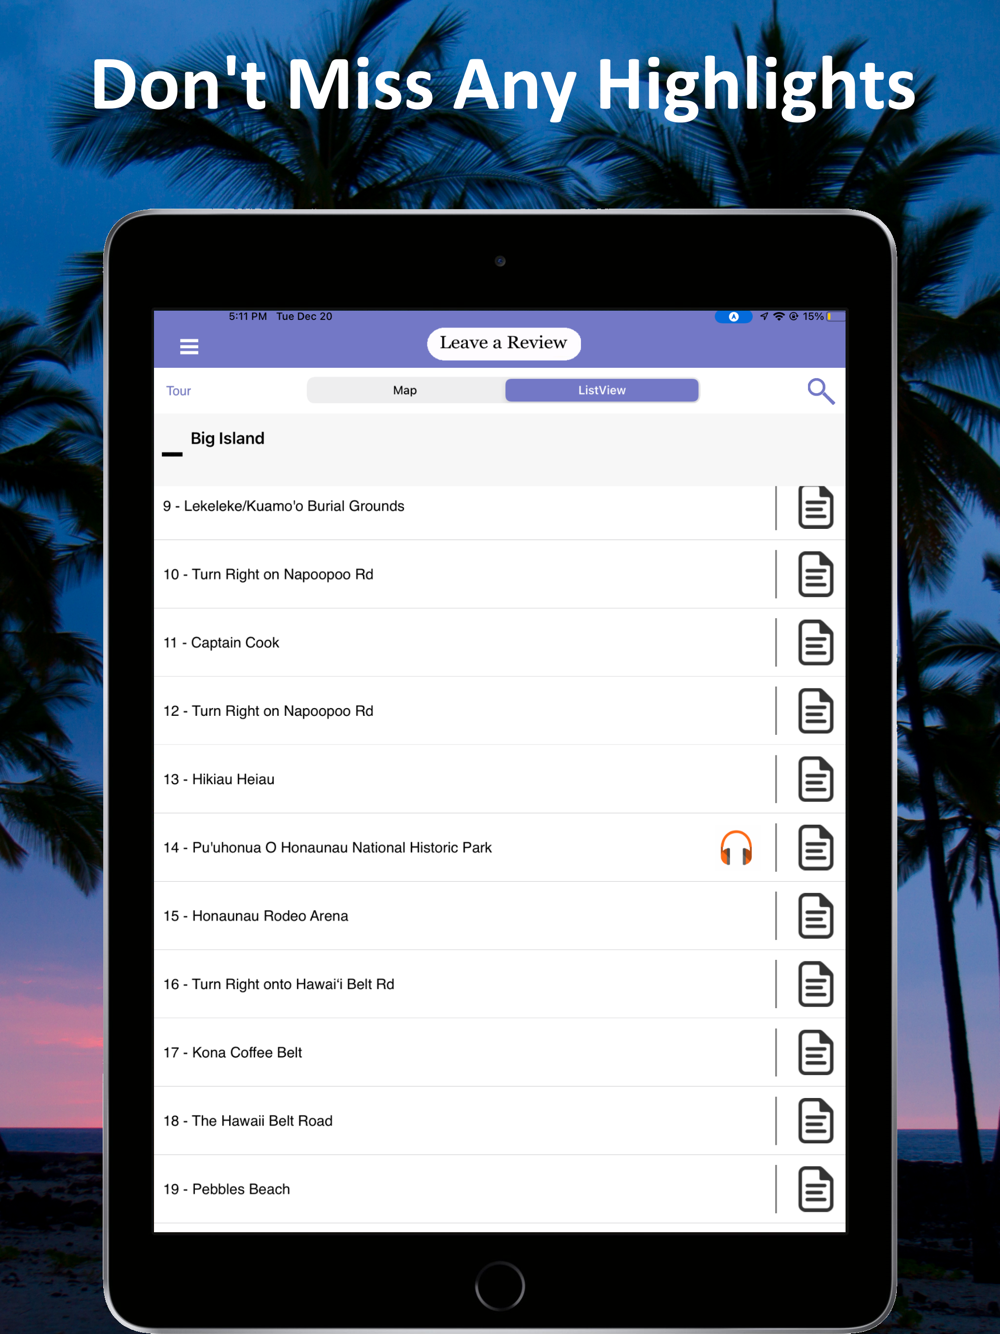Tap the status bar date Tue Dec 20
Viewport: 1000px width, 1334px height.
(x=304, y=316)
